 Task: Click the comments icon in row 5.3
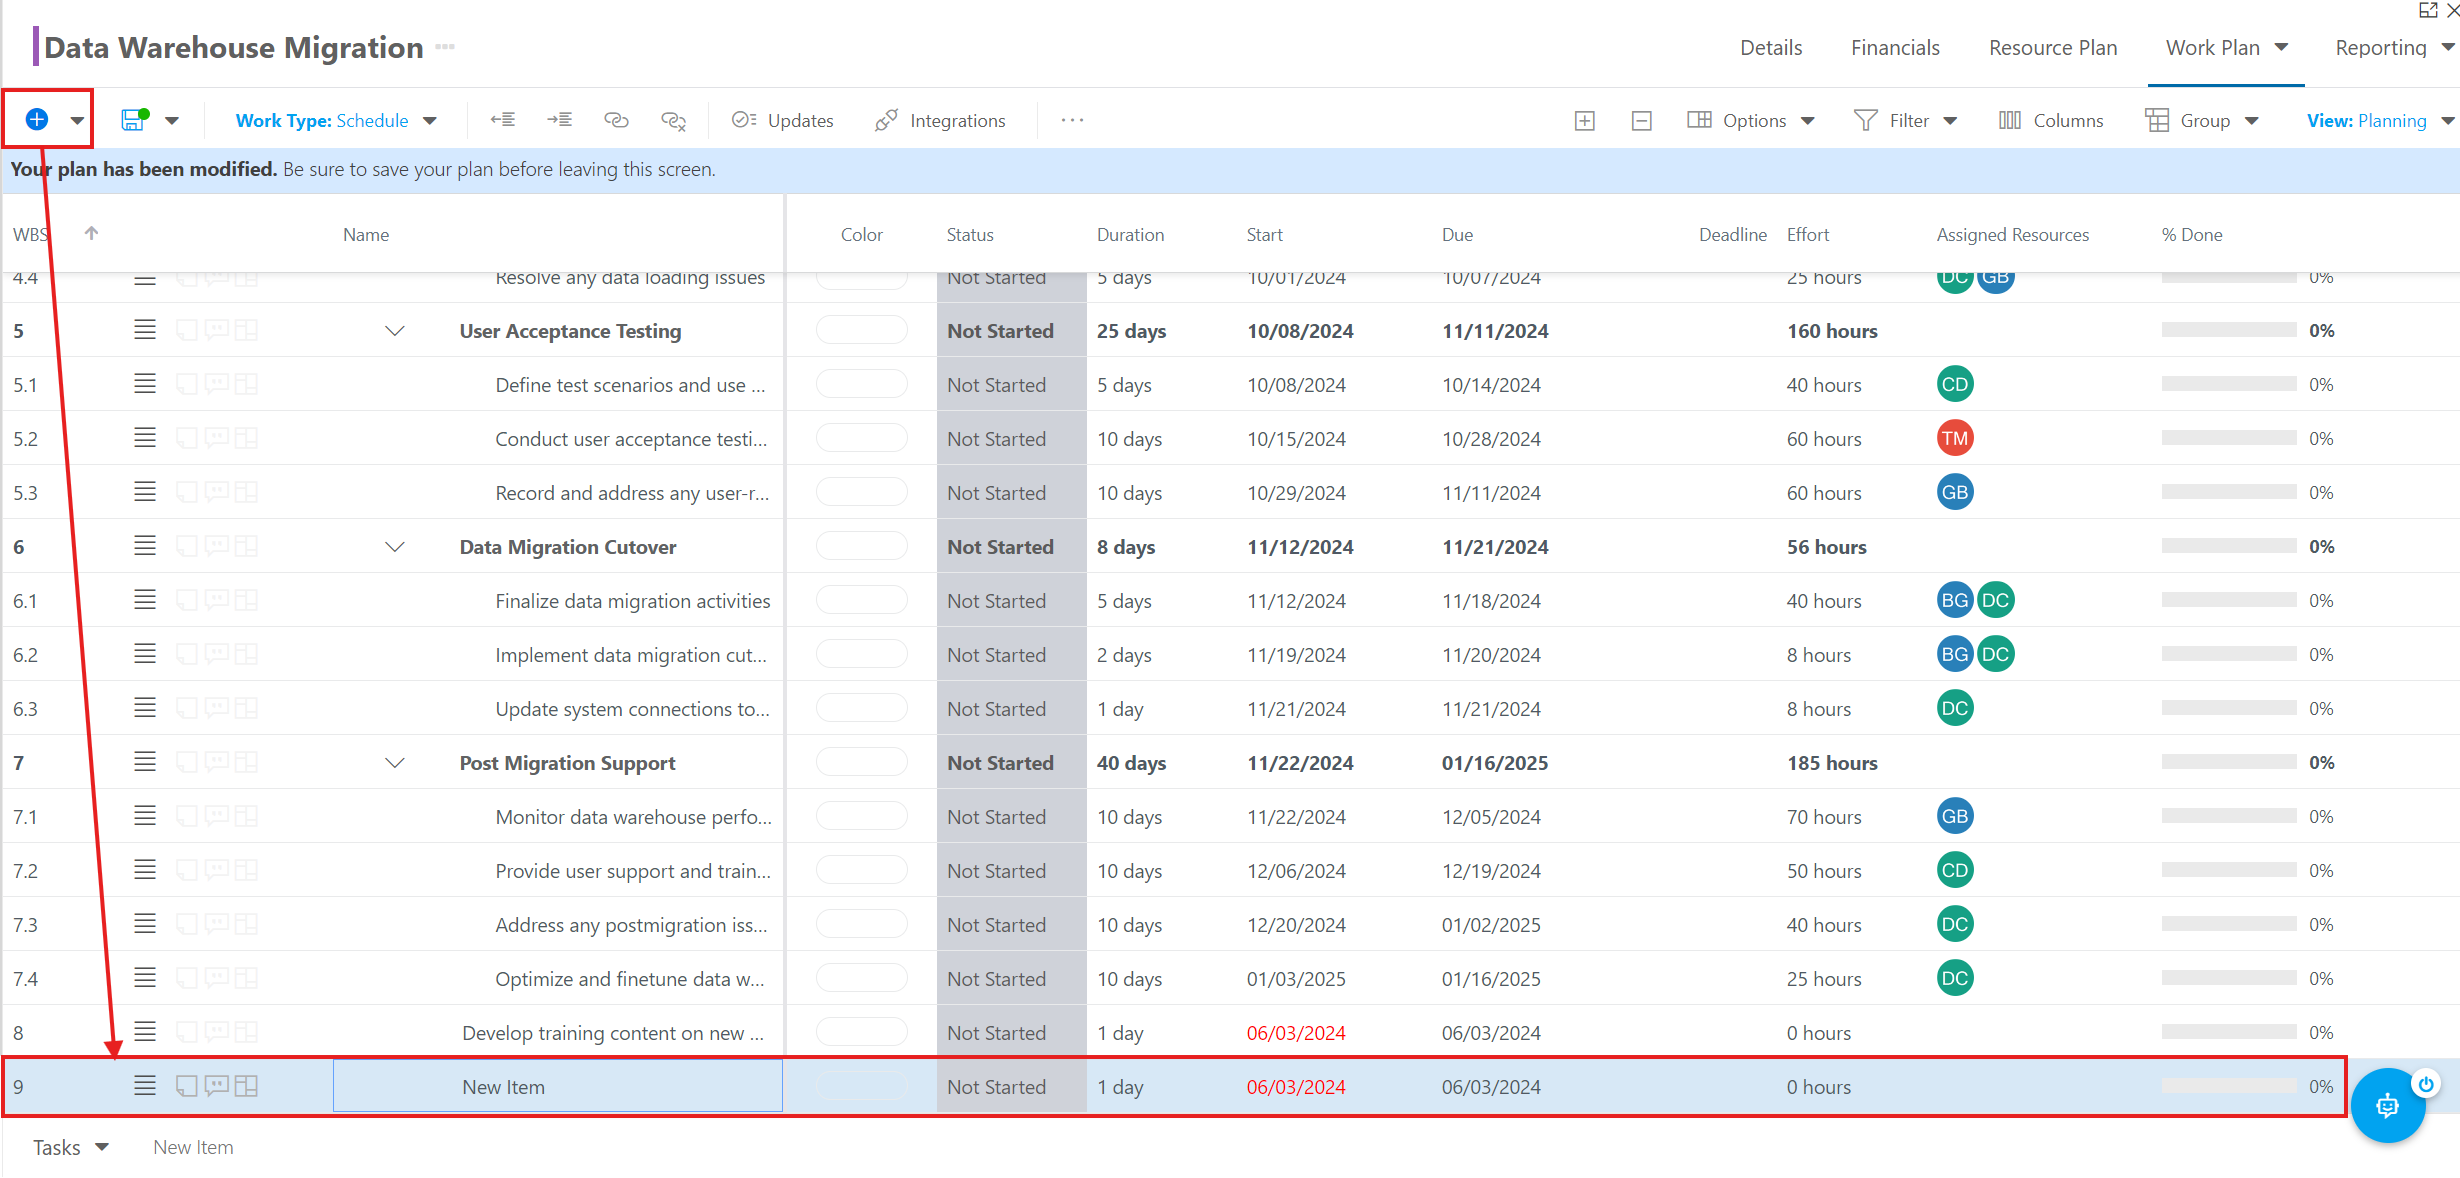(217, 492)
